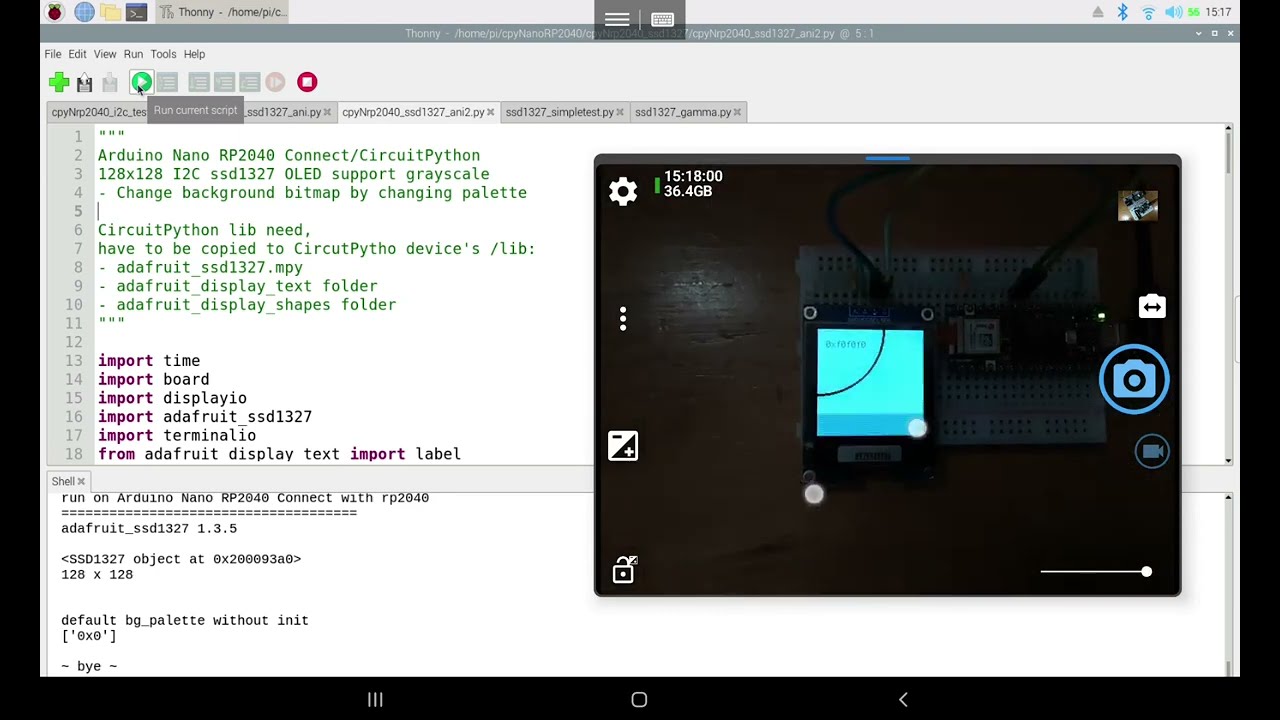Open the Tools menu
The height and width of the screenshot is (720, 1280).
[x=163, y=54]
